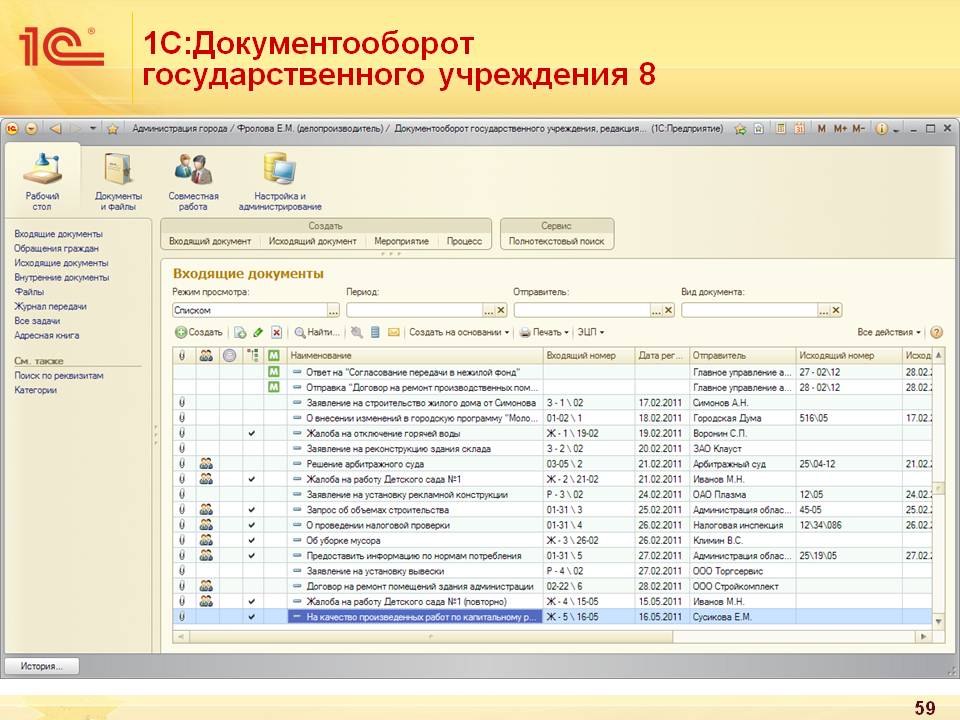This screenshot has height=720, width=960.
Task: Toggle checkmark in О проведении налоговой проверки row
Action: tap(252, 525)
